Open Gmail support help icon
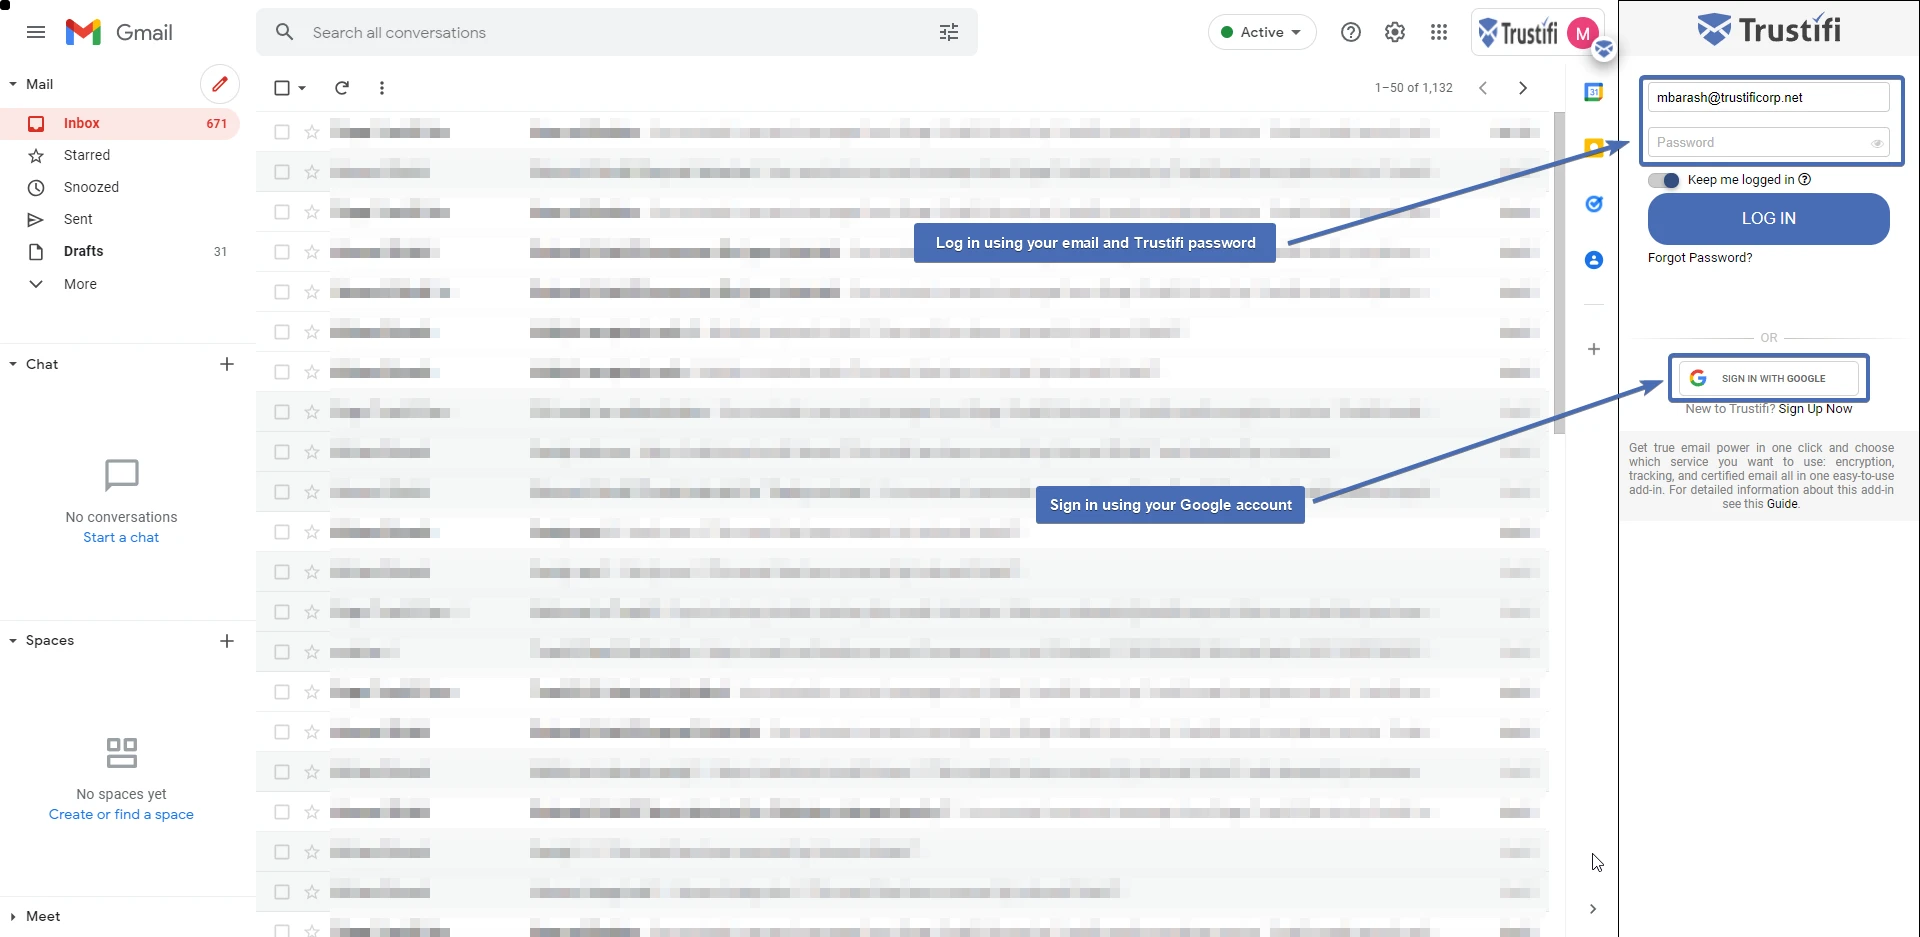Viewport: 1920px width, 937px height. pos(1350,32)
